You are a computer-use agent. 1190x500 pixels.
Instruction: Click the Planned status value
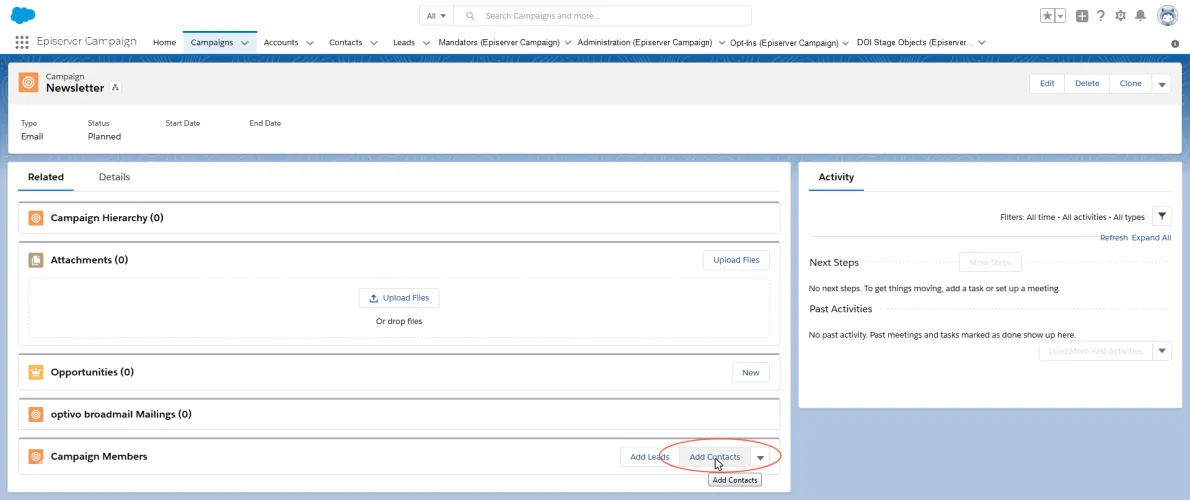coord(105,137)
